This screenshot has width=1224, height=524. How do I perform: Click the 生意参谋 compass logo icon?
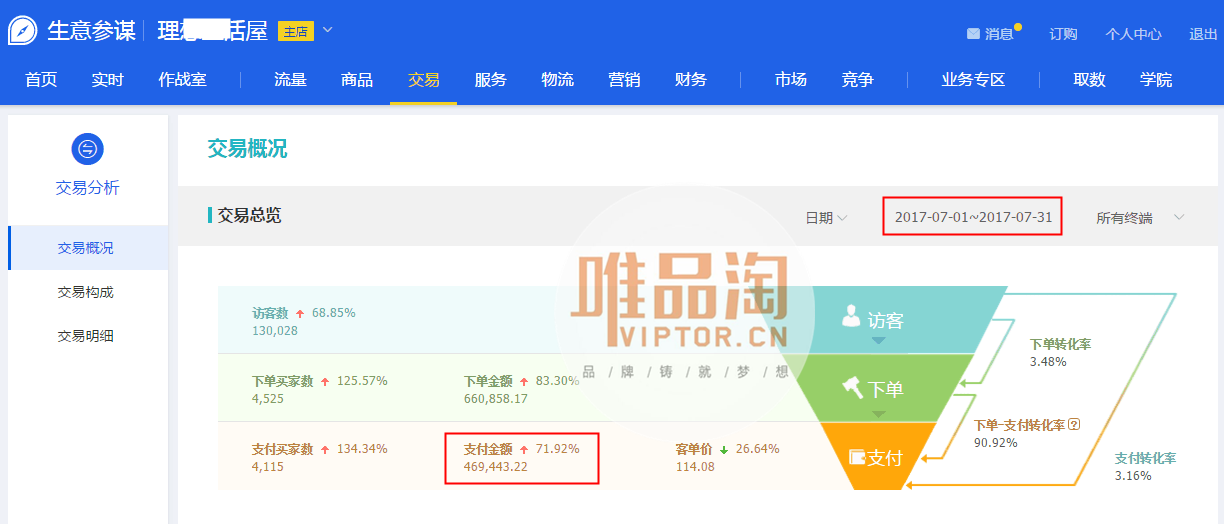(x=22, y=31)
